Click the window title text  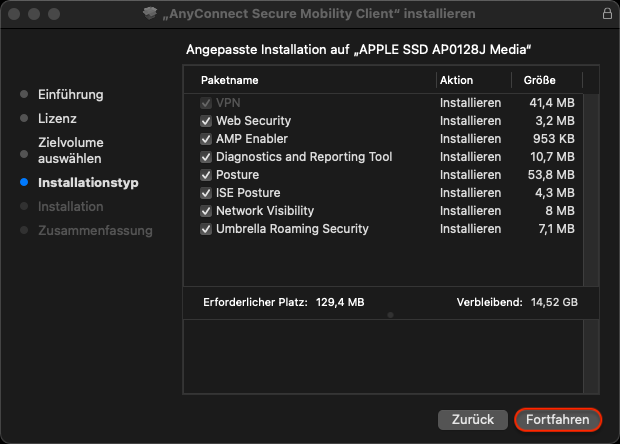(x=319, y=14)
